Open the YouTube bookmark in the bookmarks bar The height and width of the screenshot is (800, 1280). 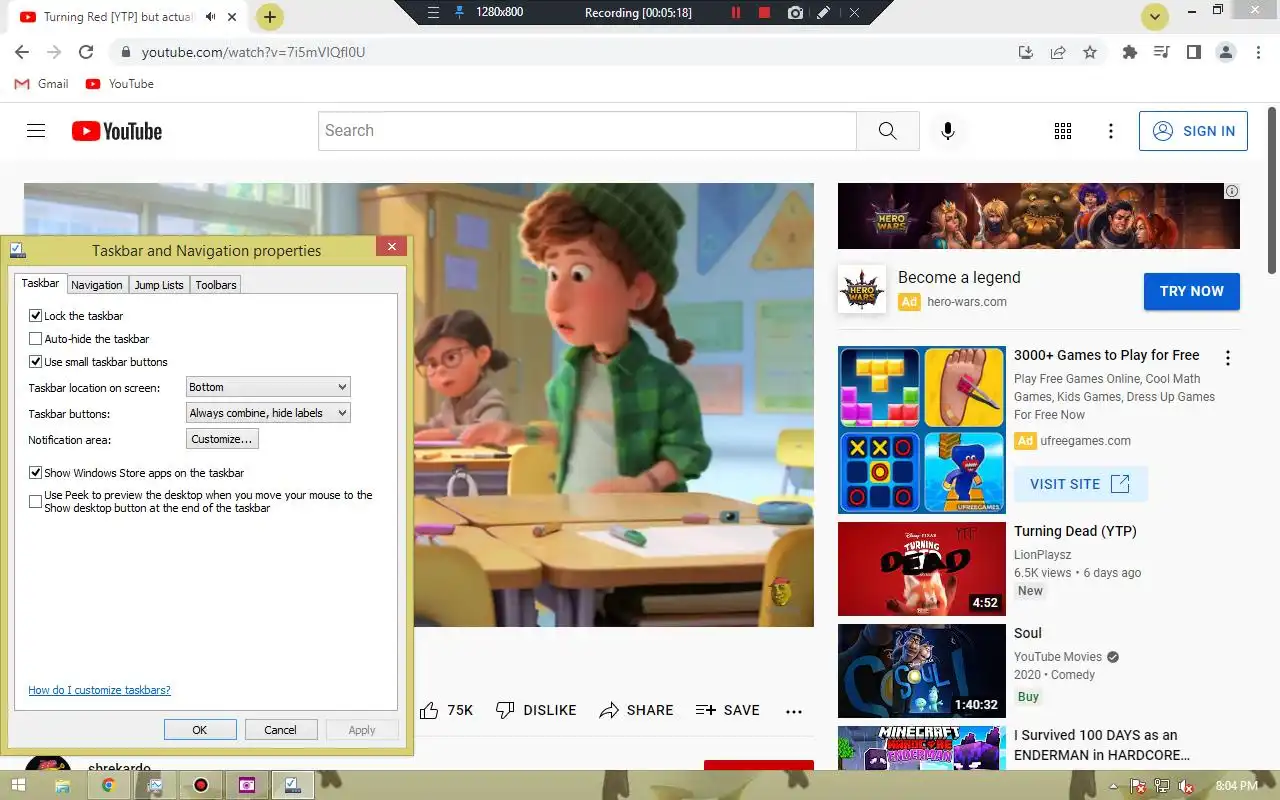tap(120, 84)
